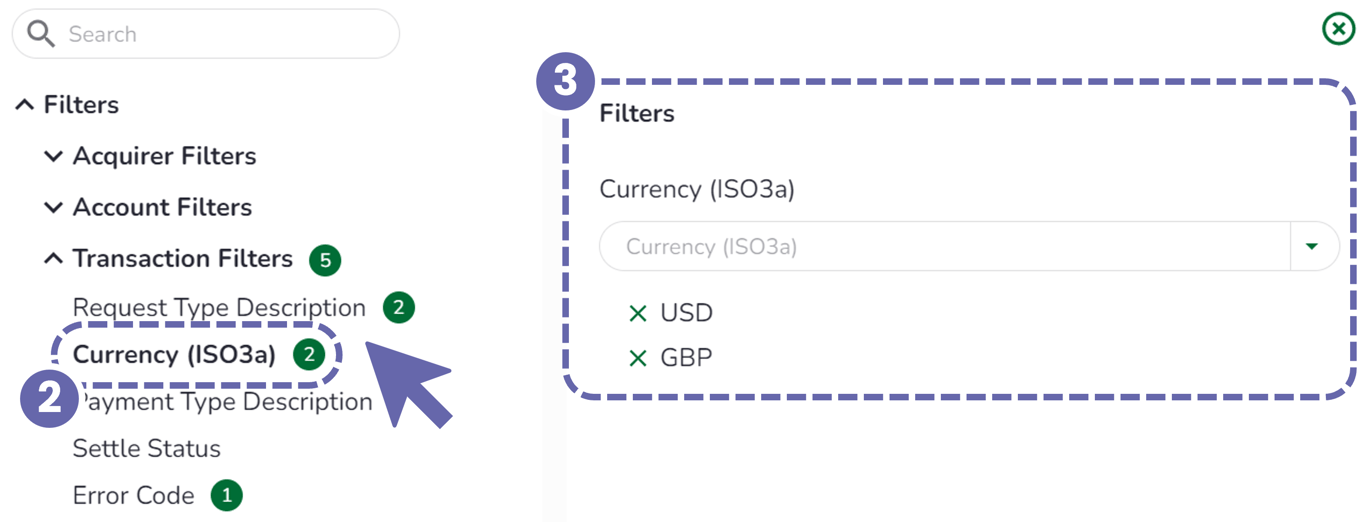Close the filters panel with X icon
This screenshot has width=1366, height=522.
(1338, 29)
